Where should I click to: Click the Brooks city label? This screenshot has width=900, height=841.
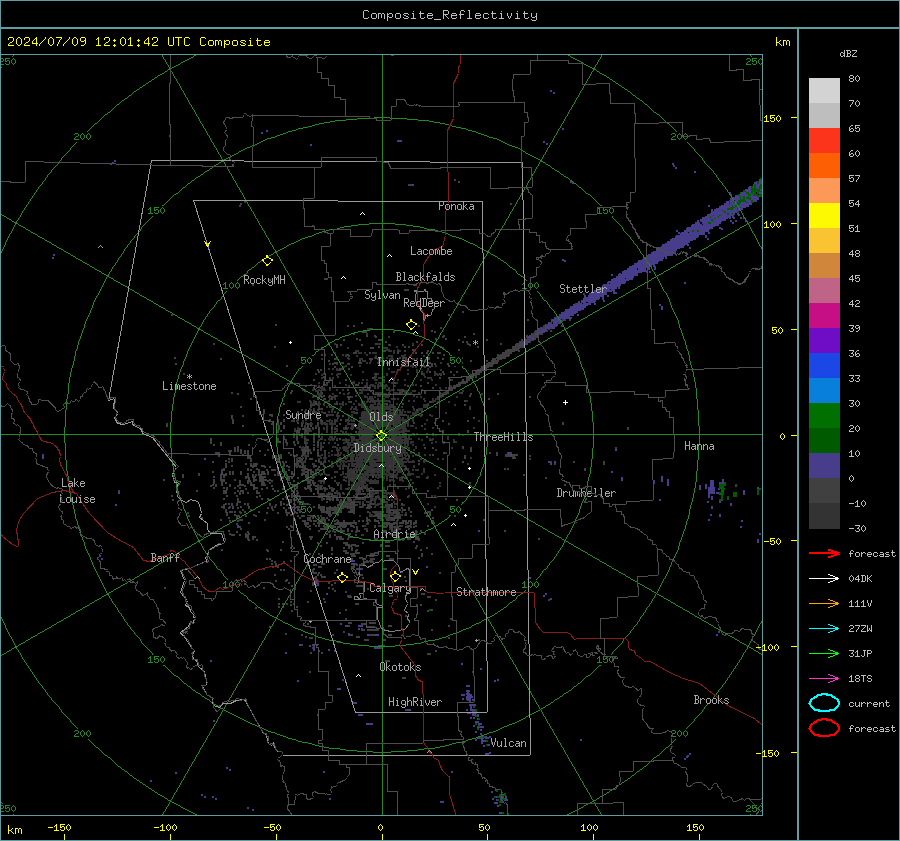(711, 700)
